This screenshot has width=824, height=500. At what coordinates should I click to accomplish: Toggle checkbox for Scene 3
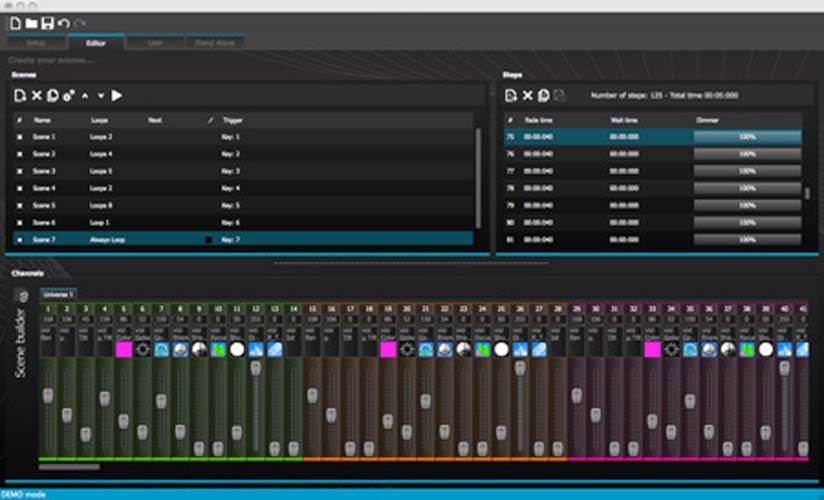click(19, 171)
